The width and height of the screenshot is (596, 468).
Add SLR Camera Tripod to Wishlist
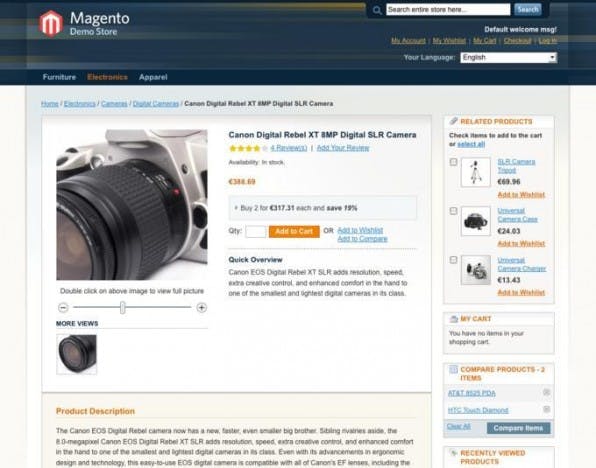(521, 195)
